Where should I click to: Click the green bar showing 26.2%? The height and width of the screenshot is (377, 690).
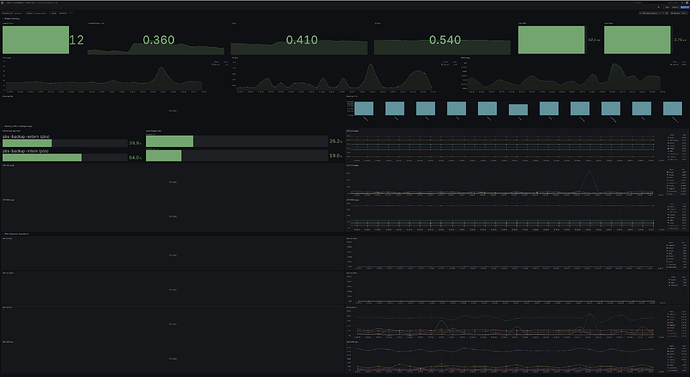point(169,141)
